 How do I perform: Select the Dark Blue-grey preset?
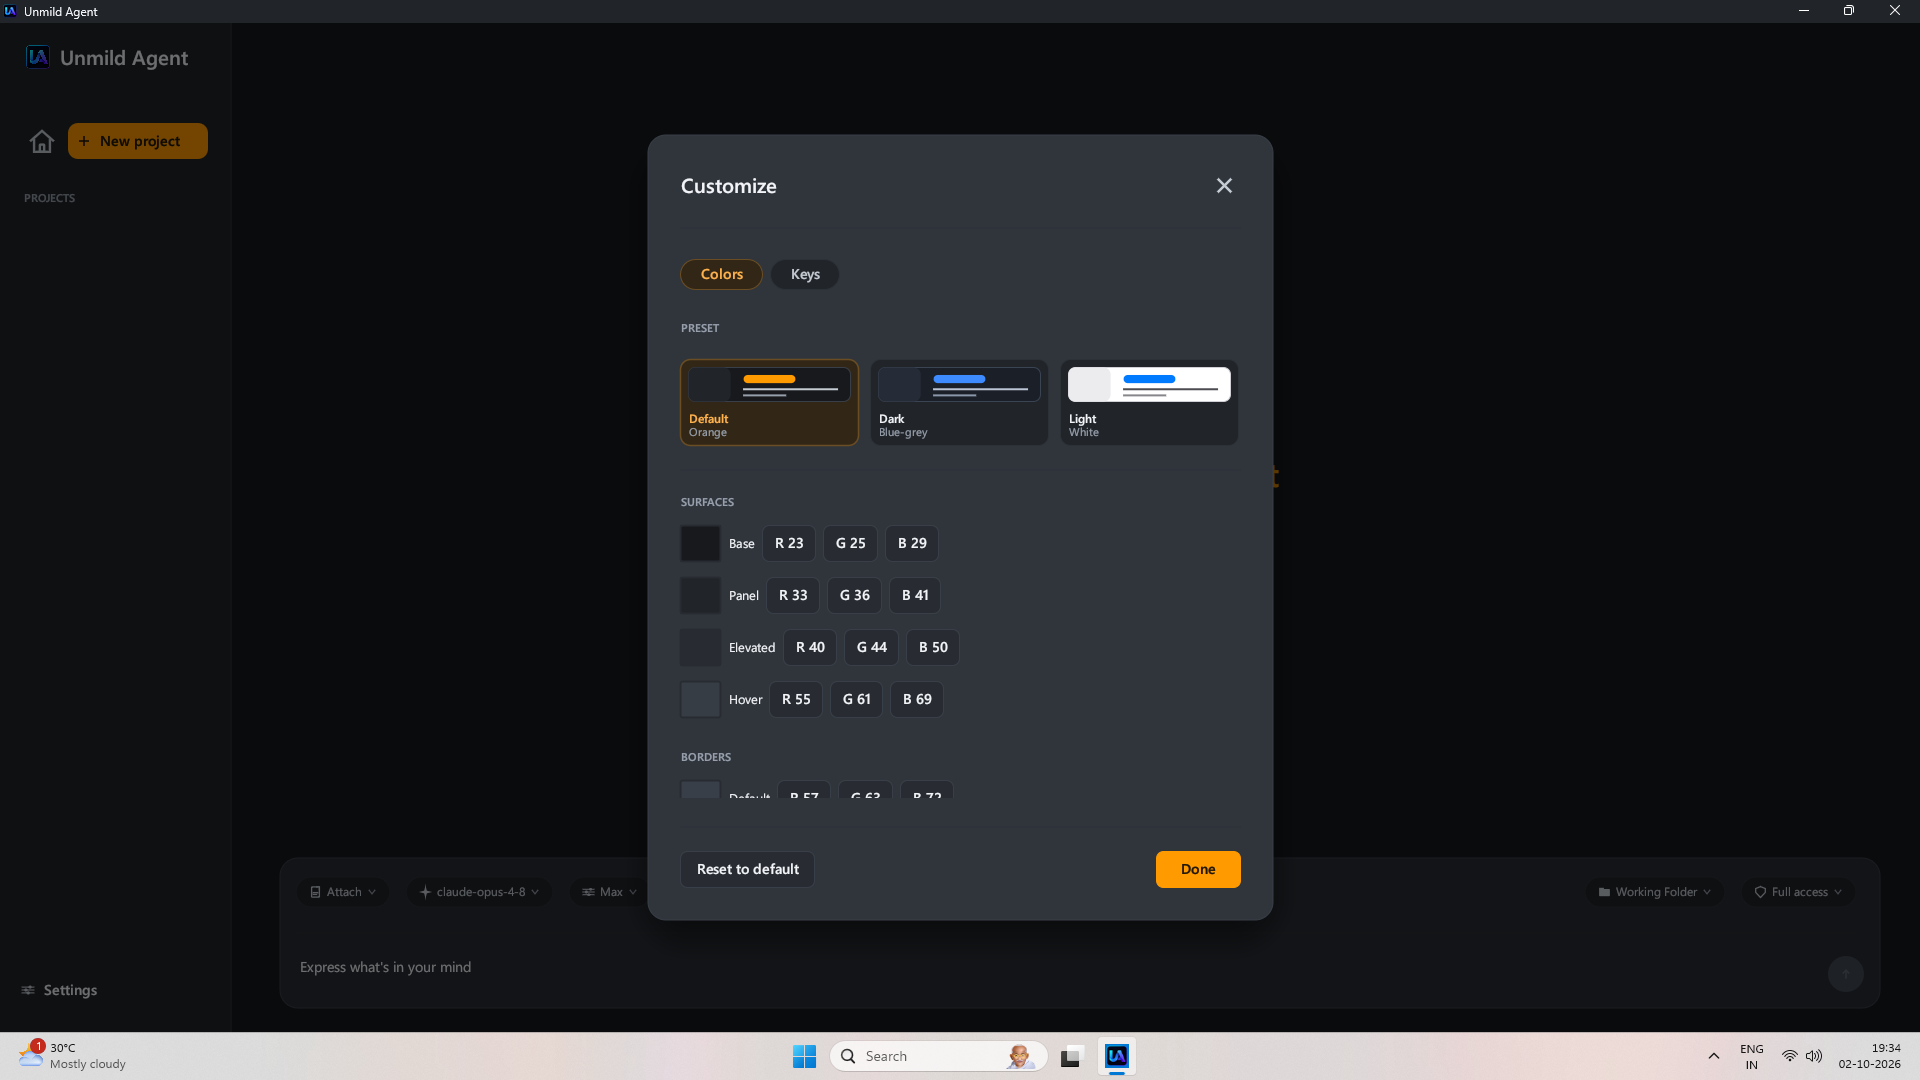point(959,402)
